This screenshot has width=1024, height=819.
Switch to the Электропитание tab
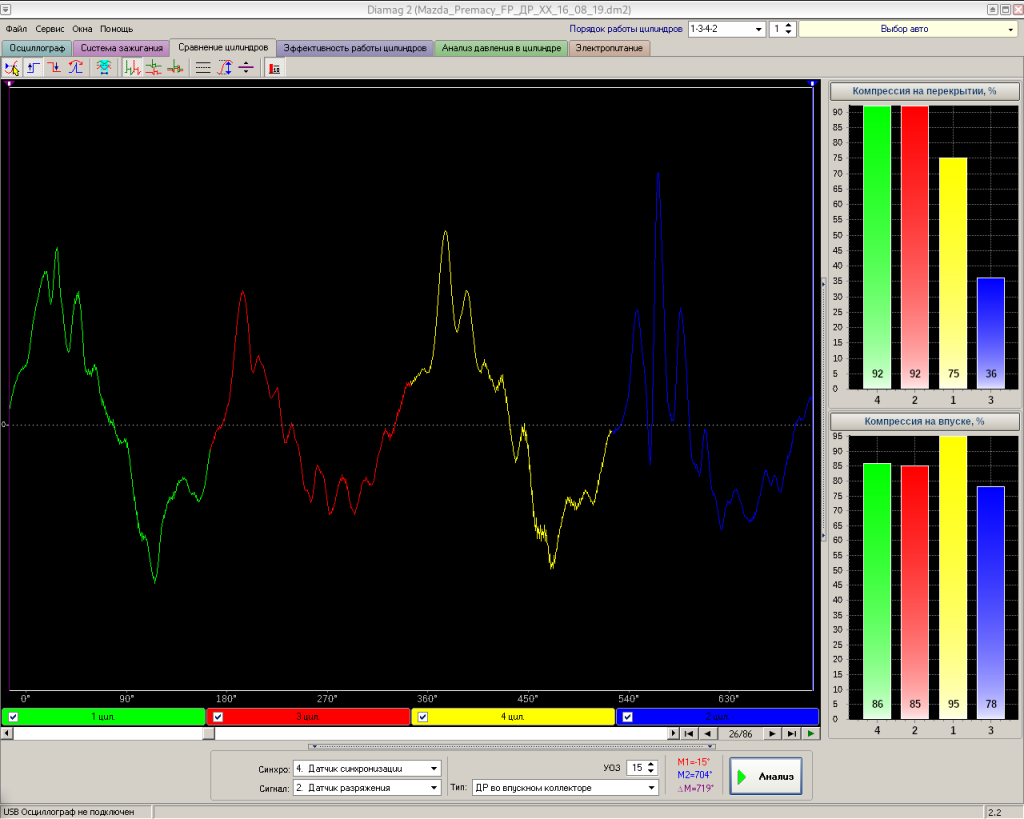tap(609, 48)
